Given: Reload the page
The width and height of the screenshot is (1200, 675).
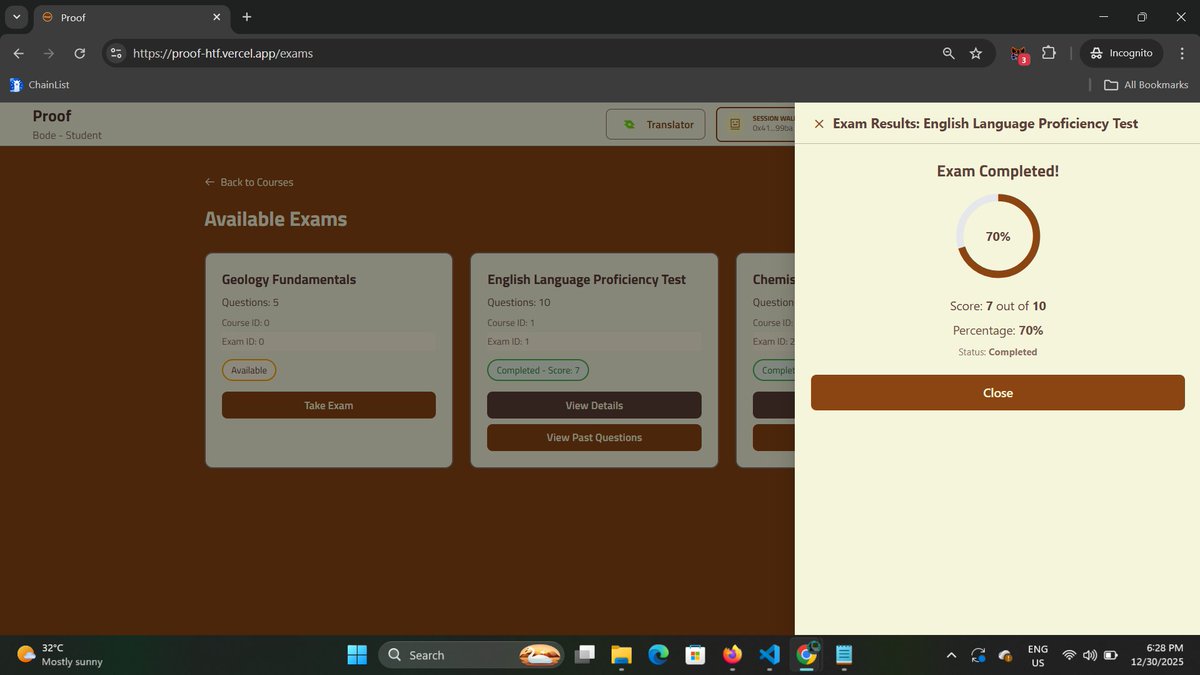Looking at the screenshot, I should [80, 53].
